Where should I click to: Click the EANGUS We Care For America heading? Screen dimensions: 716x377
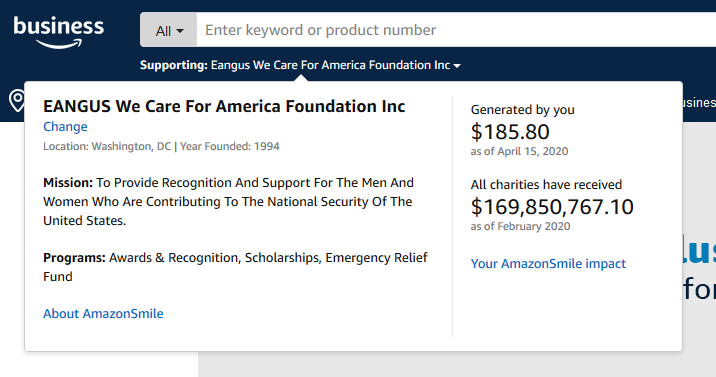click(224, 106)
